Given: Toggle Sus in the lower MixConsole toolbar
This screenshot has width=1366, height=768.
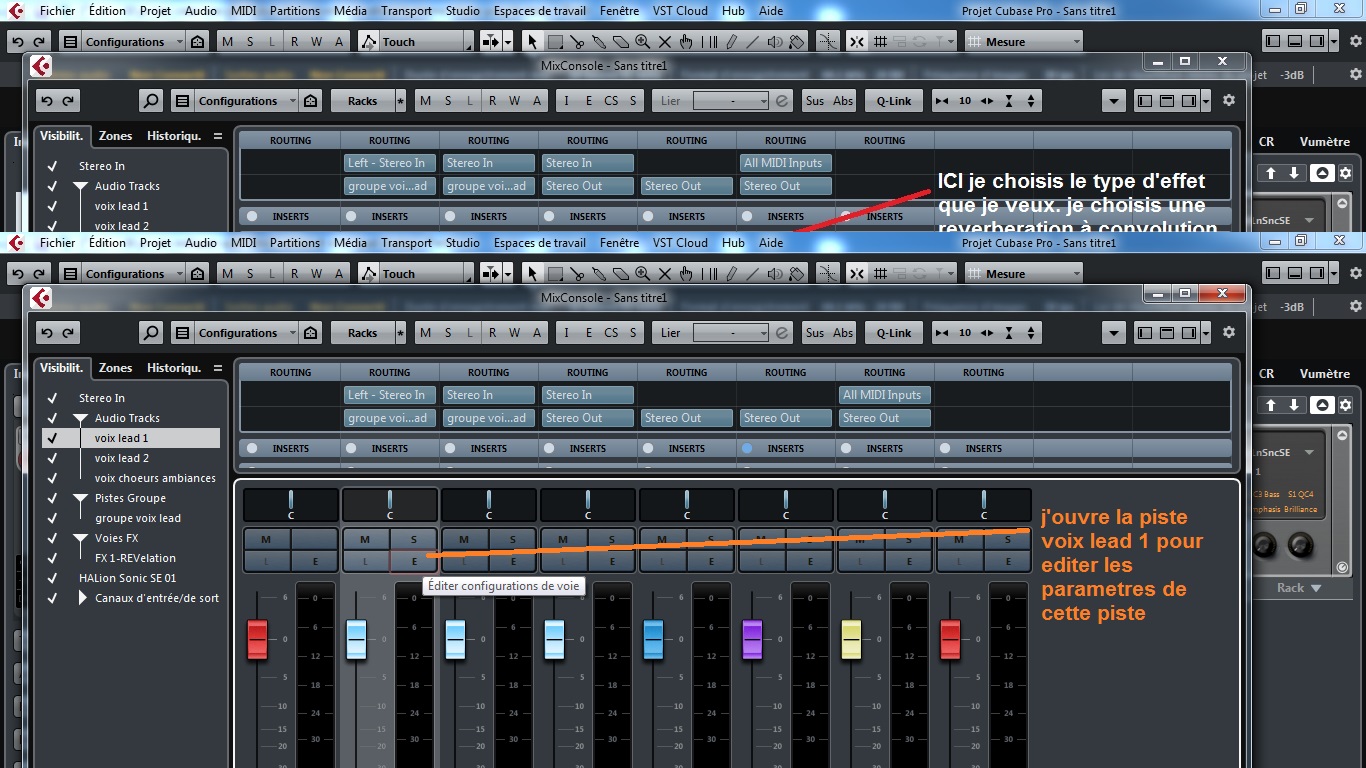Looking at the screenshot, I should coord(815,333).
